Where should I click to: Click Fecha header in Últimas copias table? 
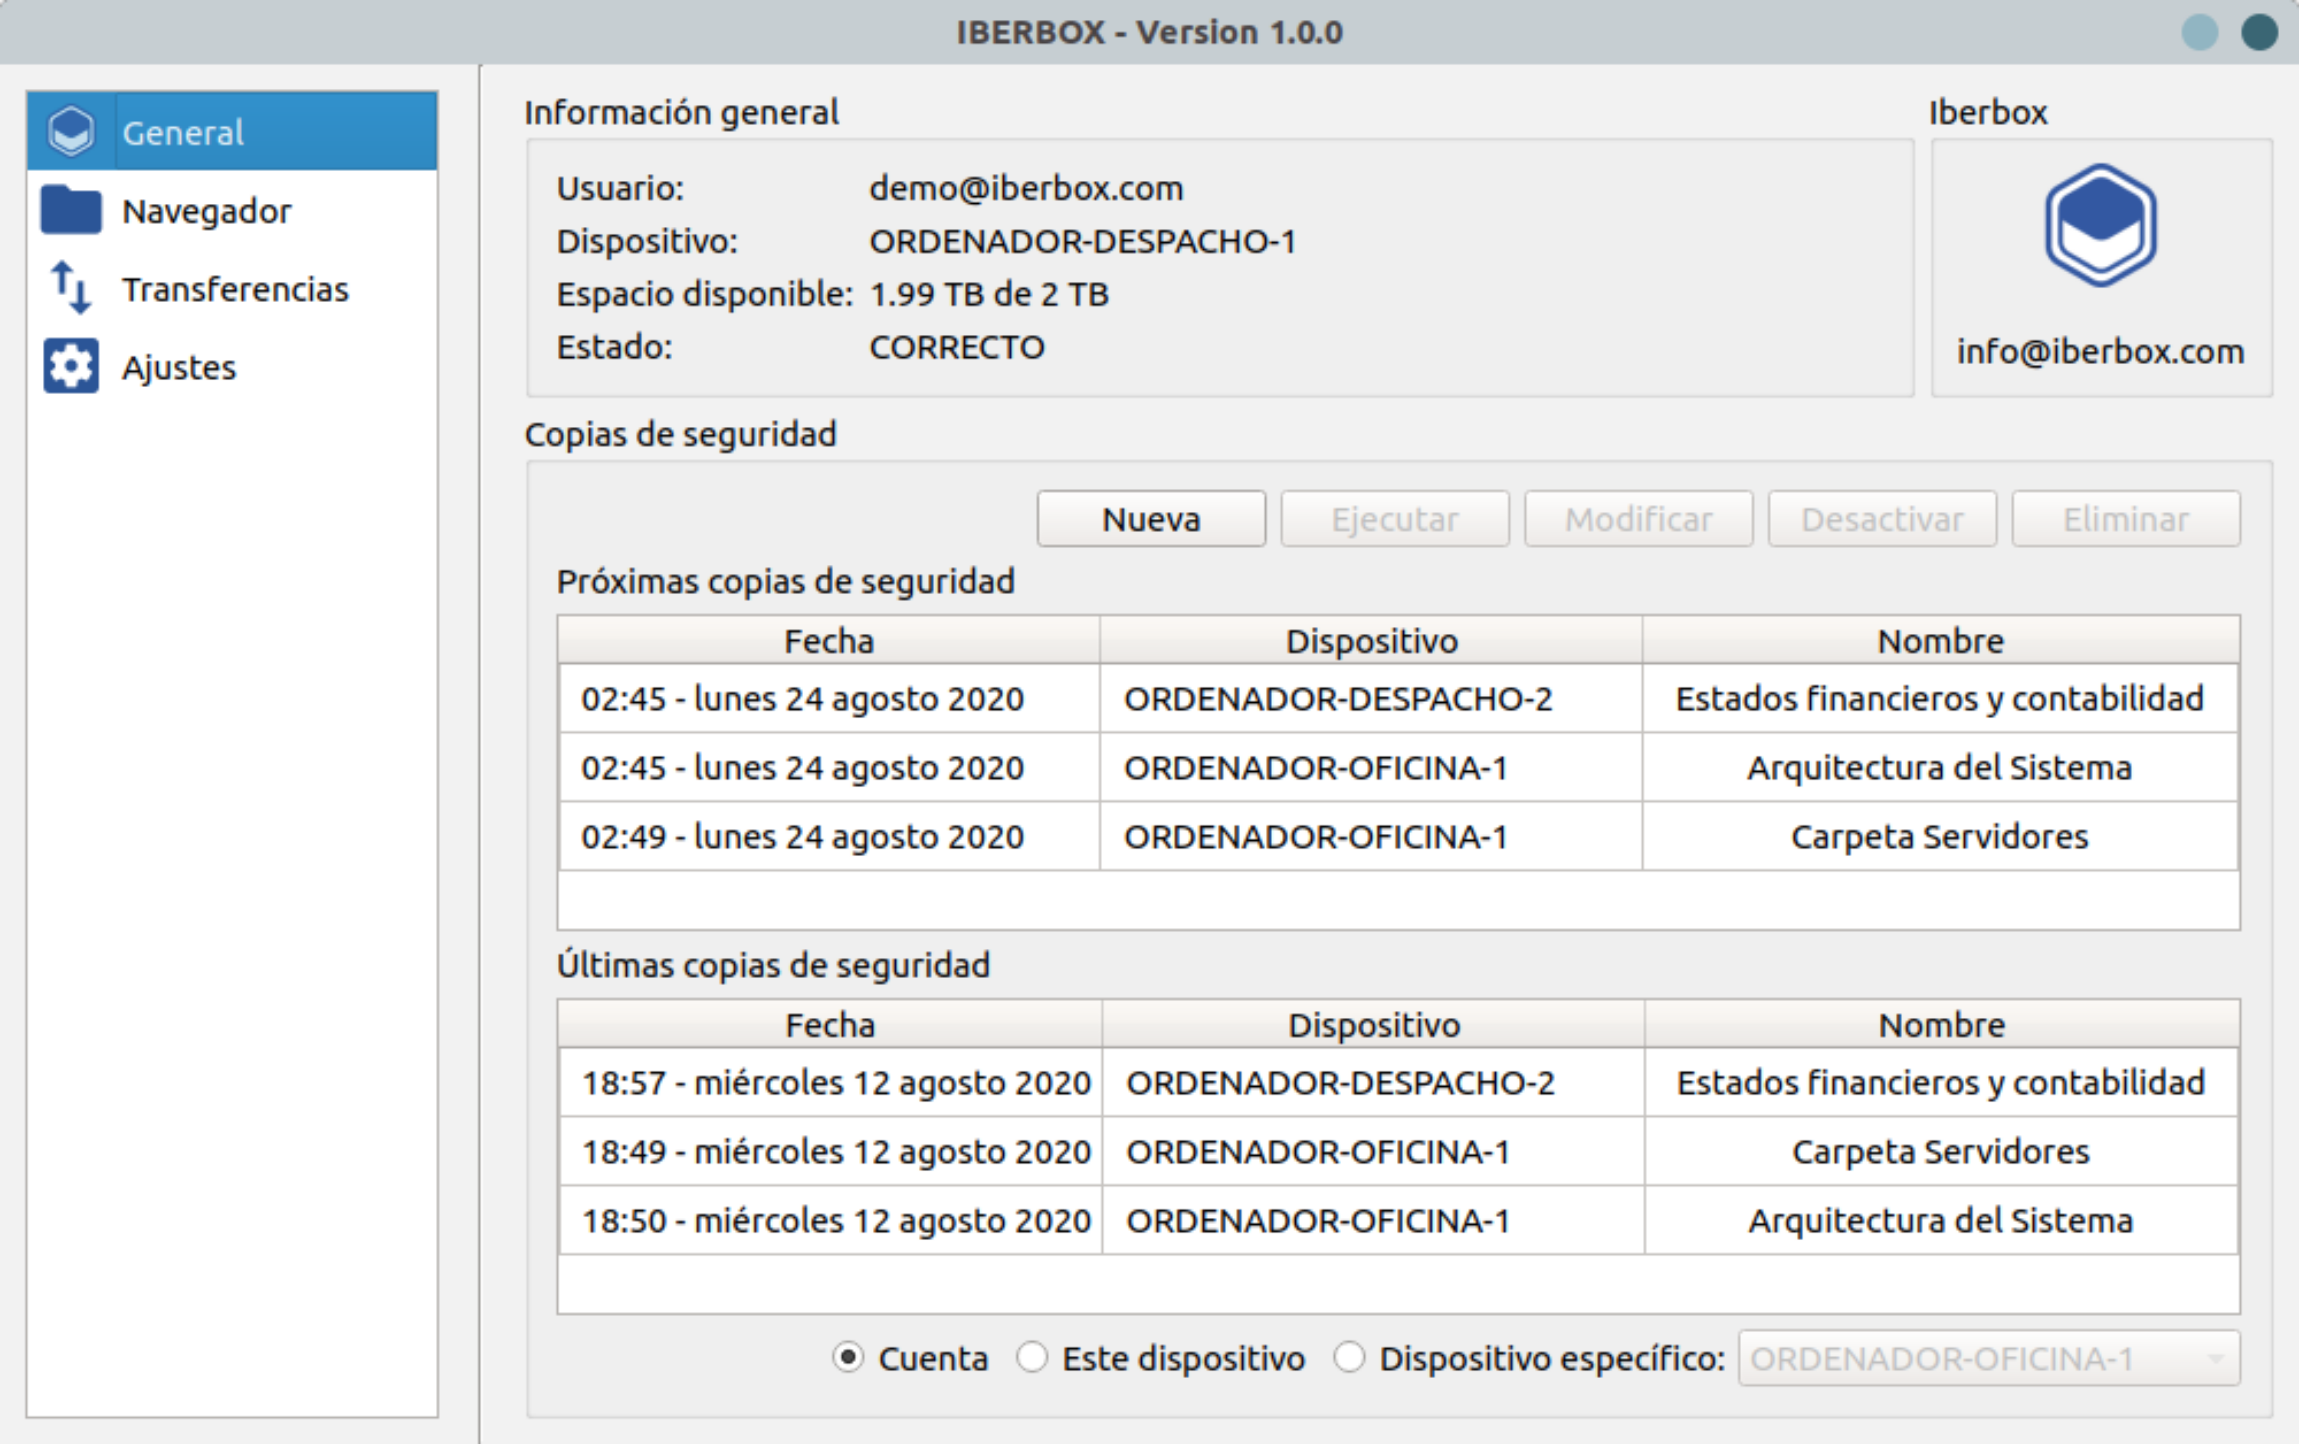(x=830, y=1024)
